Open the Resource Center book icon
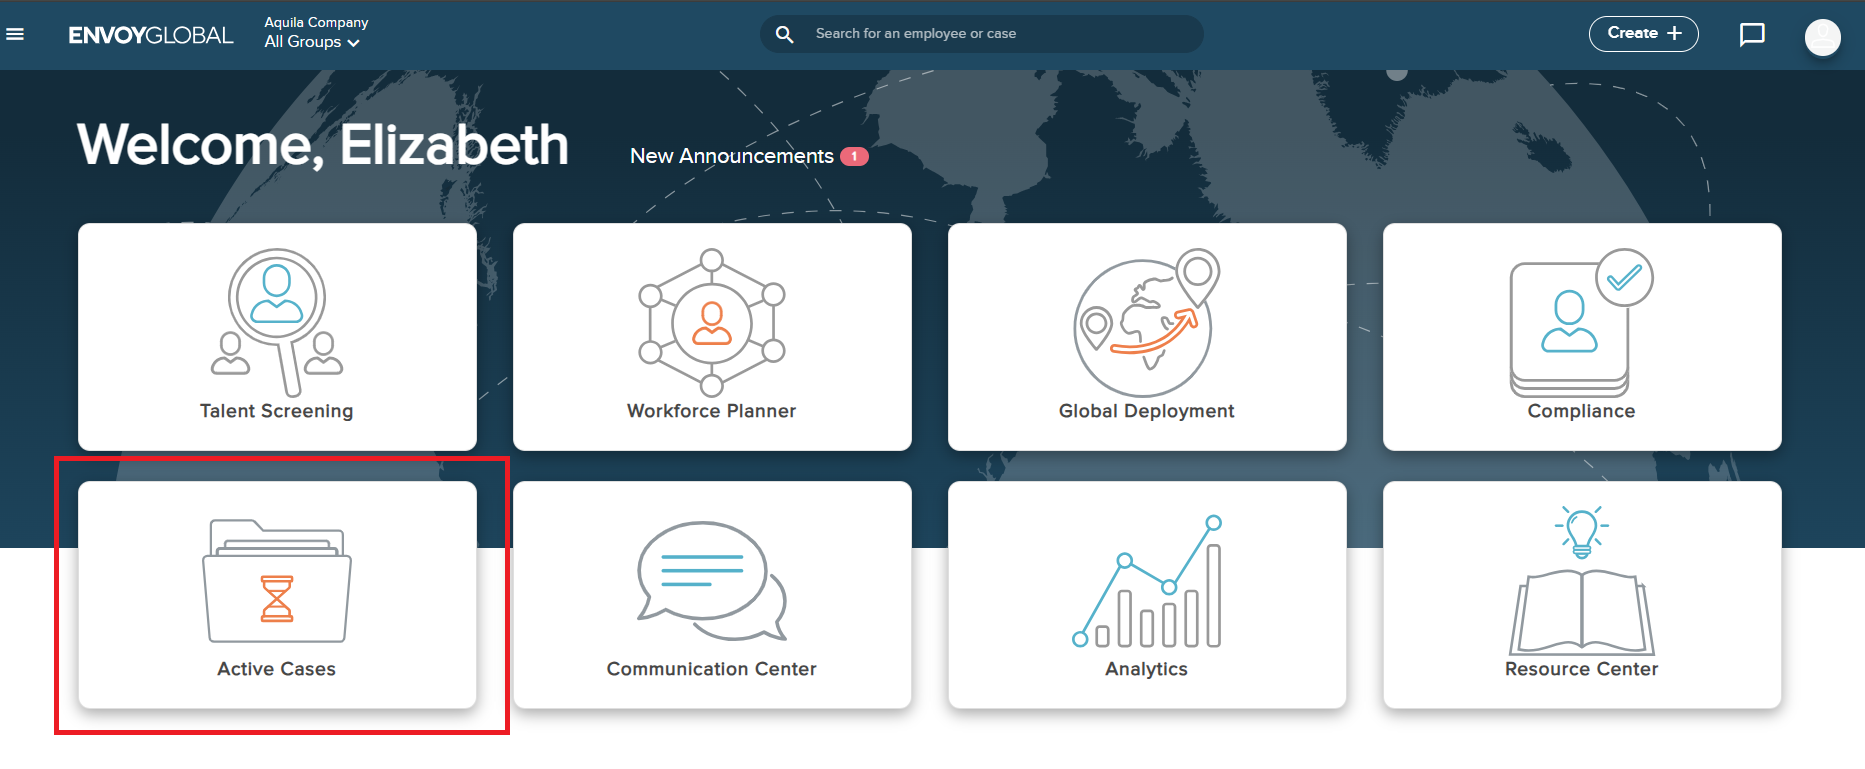 (x=1581, y=583)
